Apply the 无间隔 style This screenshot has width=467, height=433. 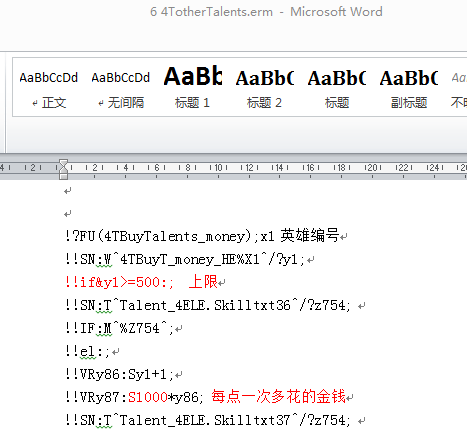point(121,88)
